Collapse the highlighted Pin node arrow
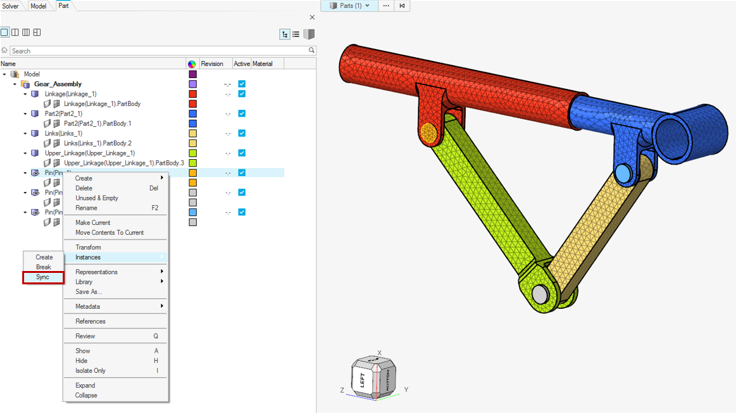 click(25, 173)
